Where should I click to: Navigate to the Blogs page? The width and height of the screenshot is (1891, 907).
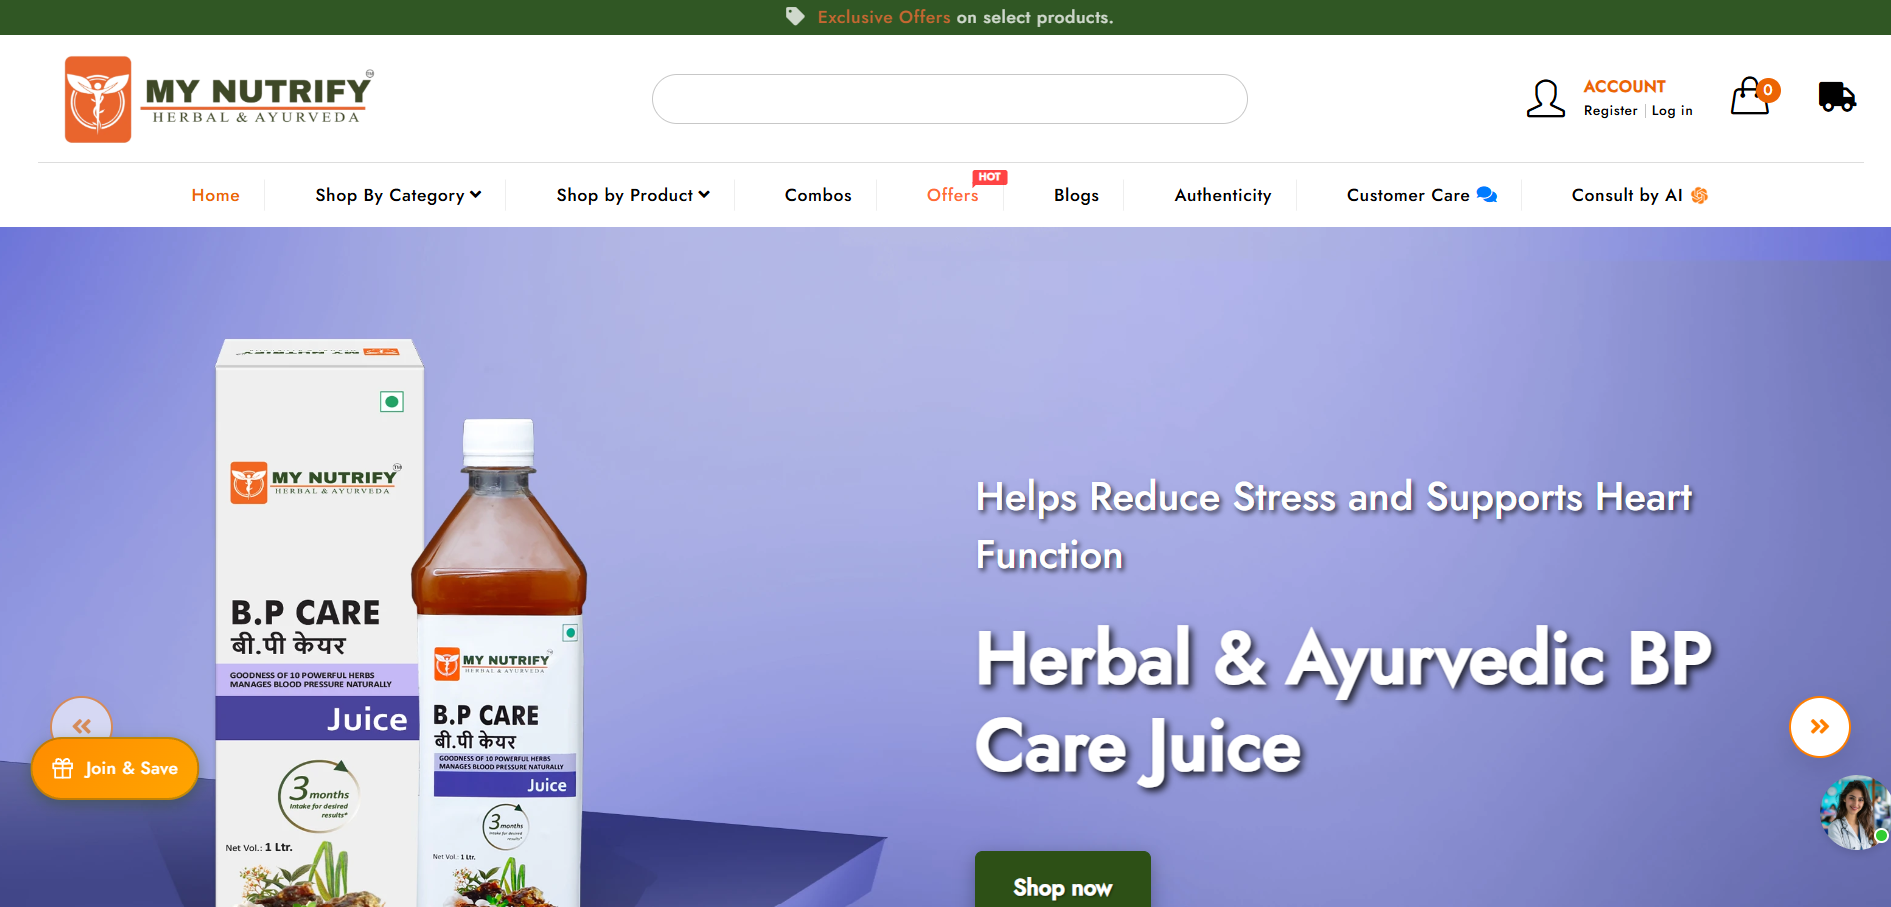[x=1076, y=195]
